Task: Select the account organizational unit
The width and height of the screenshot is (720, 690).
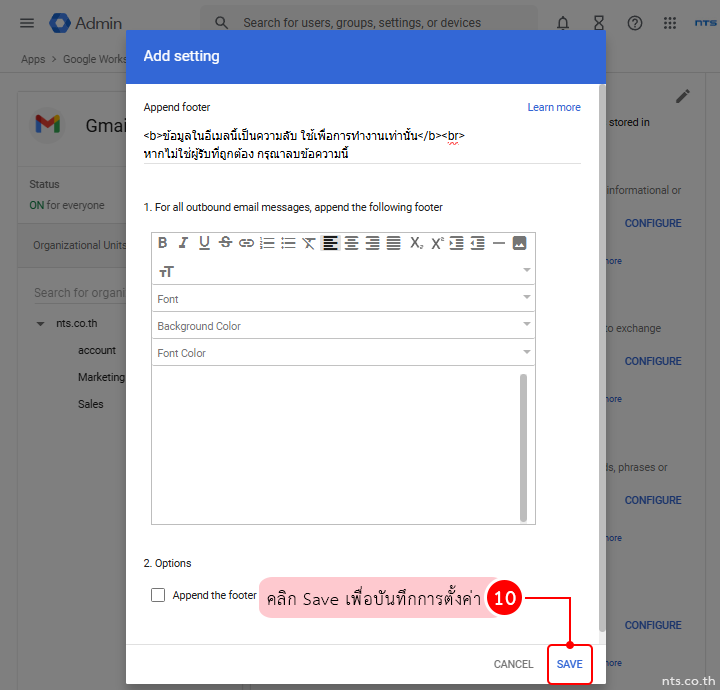Action: pos(97,350)
